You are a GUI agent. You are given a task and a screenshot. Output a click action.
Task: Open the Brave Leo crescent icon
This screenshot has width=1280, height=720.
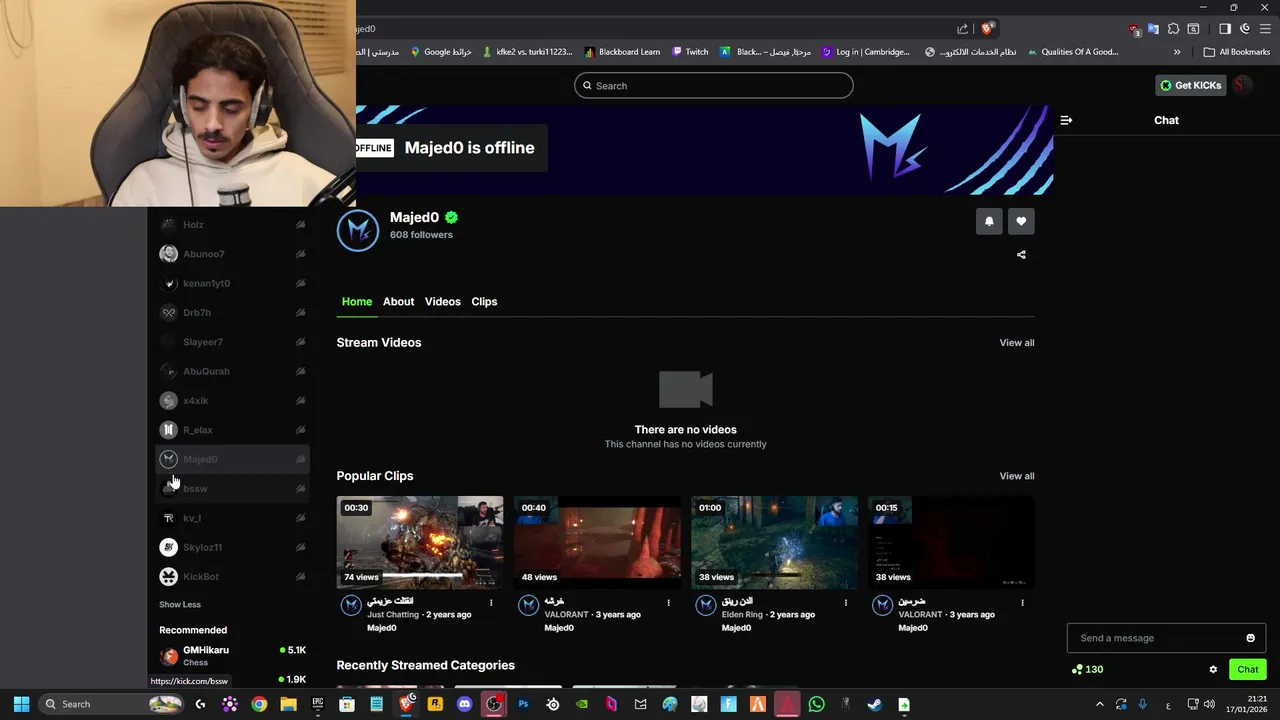[1245, 29]
